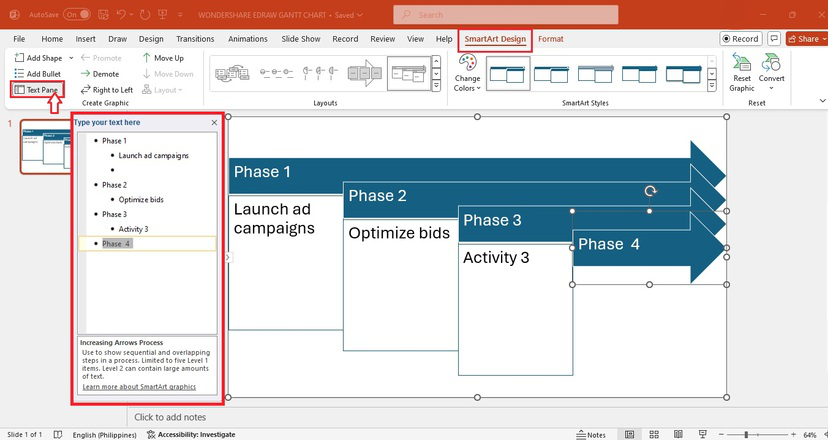This screenshot has height=440, width=828.
Task: Collapse the ribbon chevron
Action: pyautogui.click(x=822, y=100)
